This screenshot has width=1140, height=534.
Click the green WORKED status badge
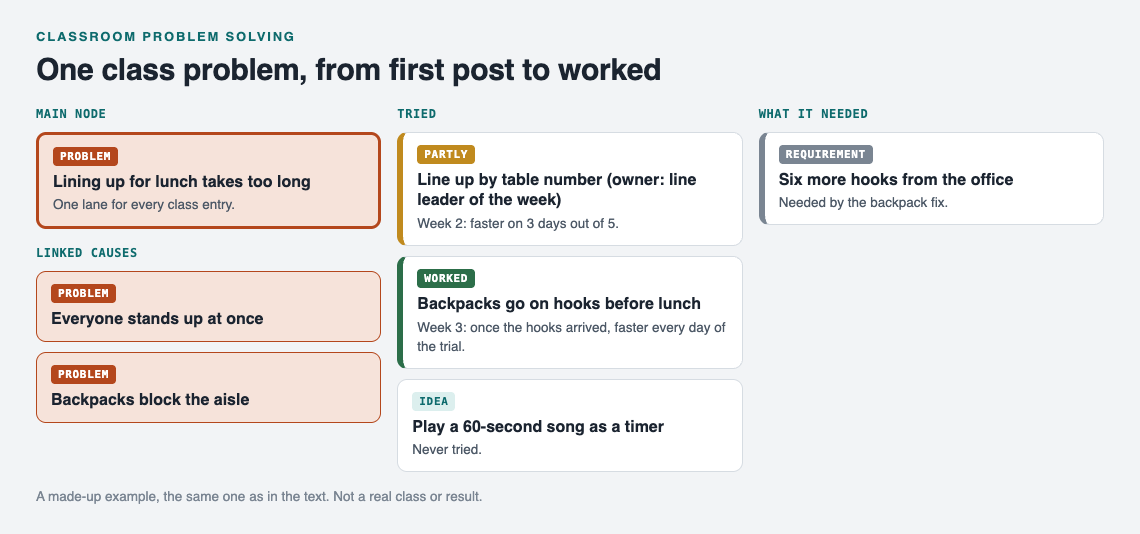(x=446, y=278)
